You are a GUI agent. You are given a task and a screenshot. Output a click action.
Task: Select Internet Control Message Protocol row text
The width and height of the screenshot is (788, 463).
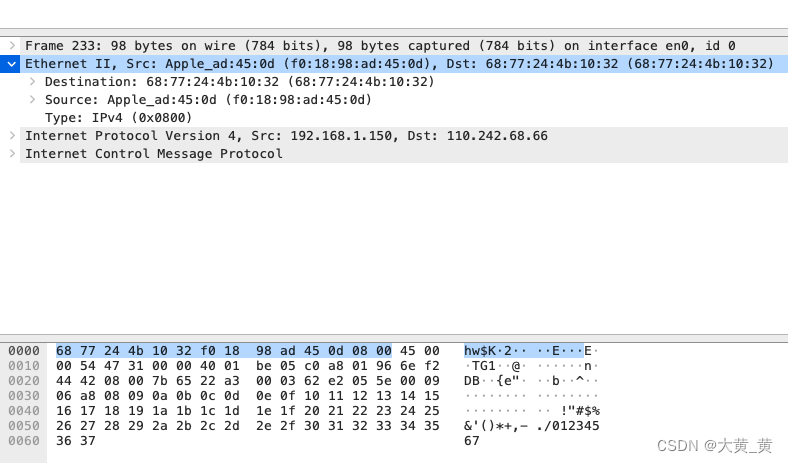[154, 154]
